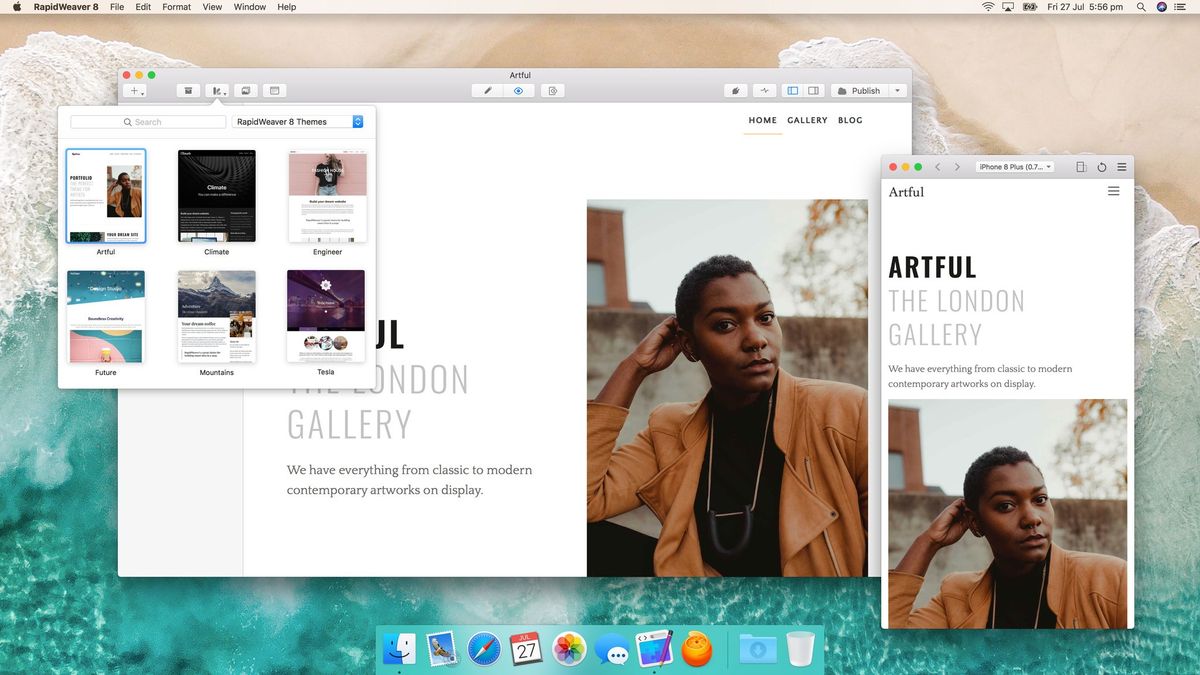Click the Health Check heartbeat icon
Viewport: 1200px width, 675px height.
[x=764, y=90]
